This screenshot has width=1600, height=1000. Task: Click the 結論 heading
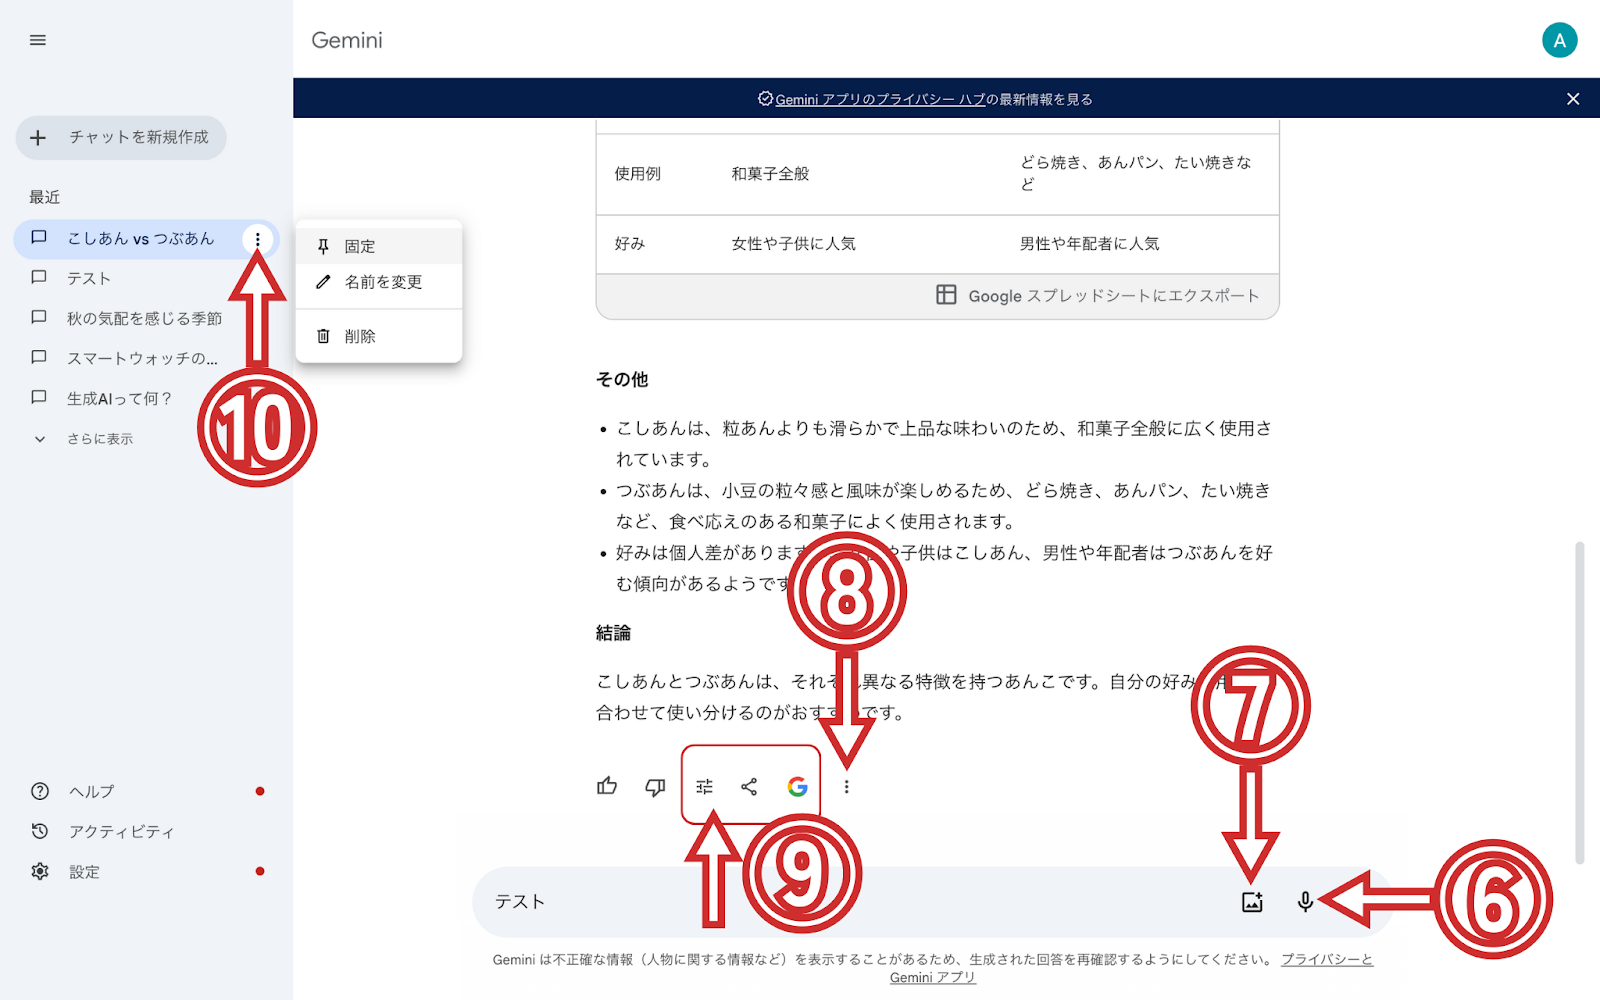[613, 632]
